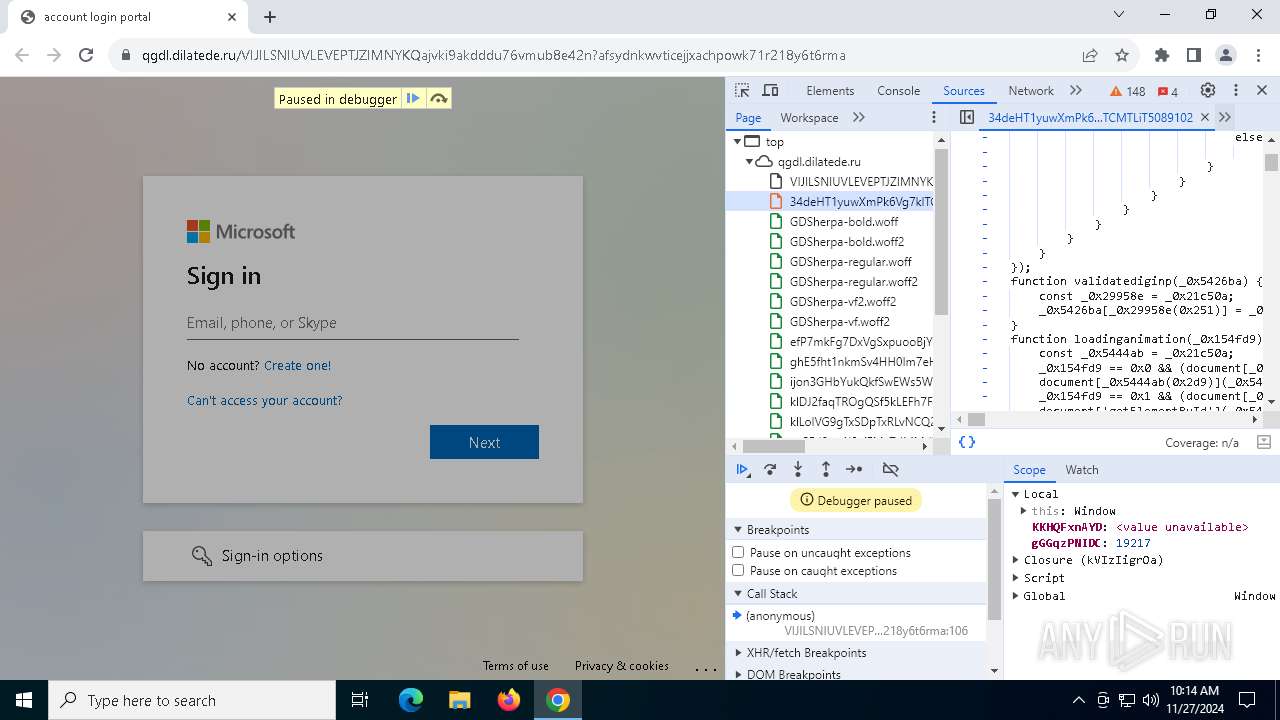Collapse qgdl.dilatede.ru domain node
This screenshot has width=1280, height=720.
(749, 161)
